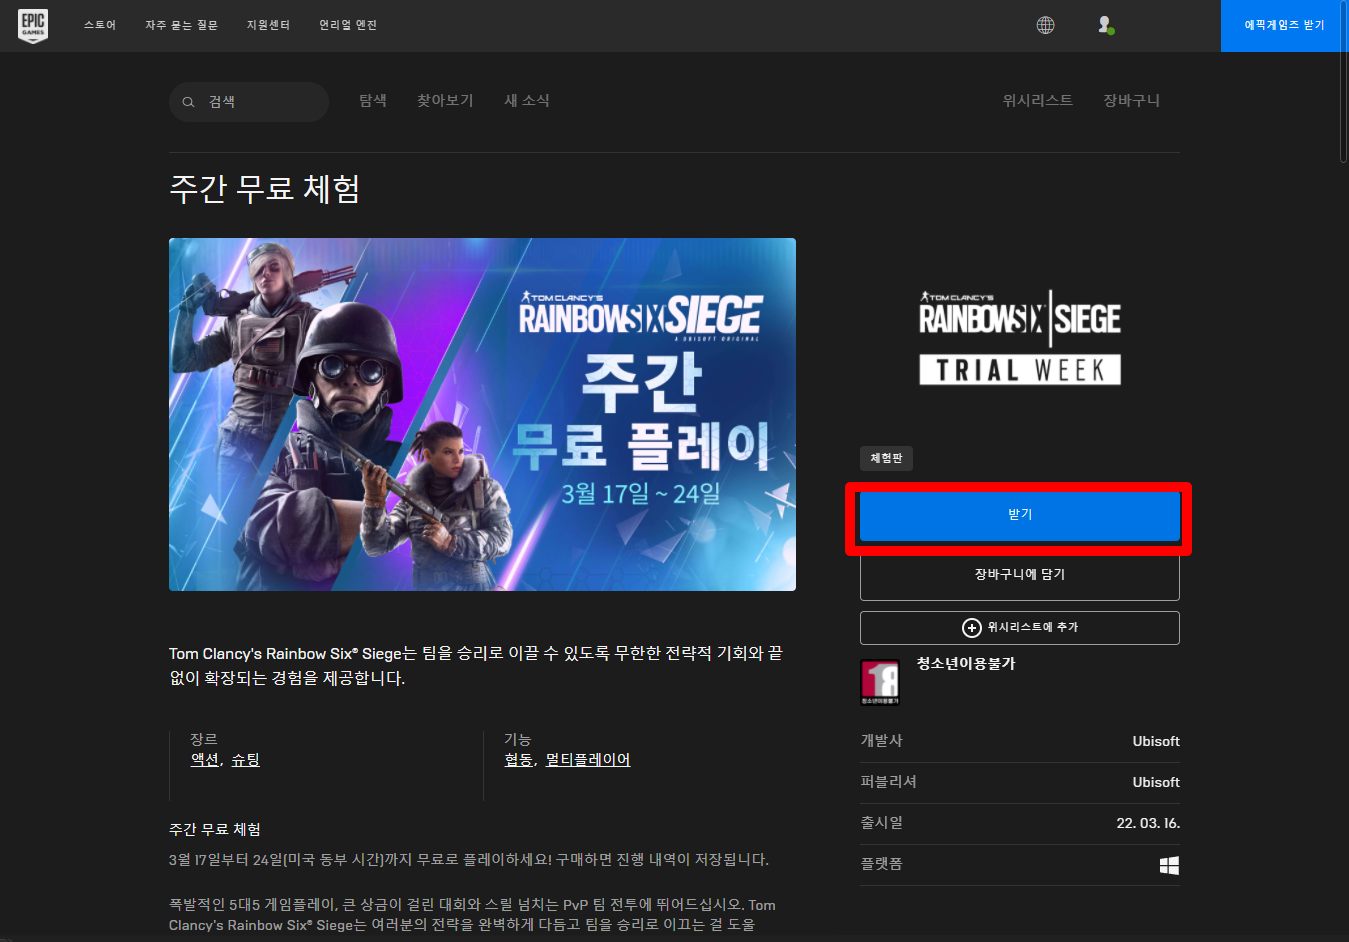Image resolution: width=1349 pixels, height=942 pixels.
Task: Open the Epic Games logo home
Action: 33,26
